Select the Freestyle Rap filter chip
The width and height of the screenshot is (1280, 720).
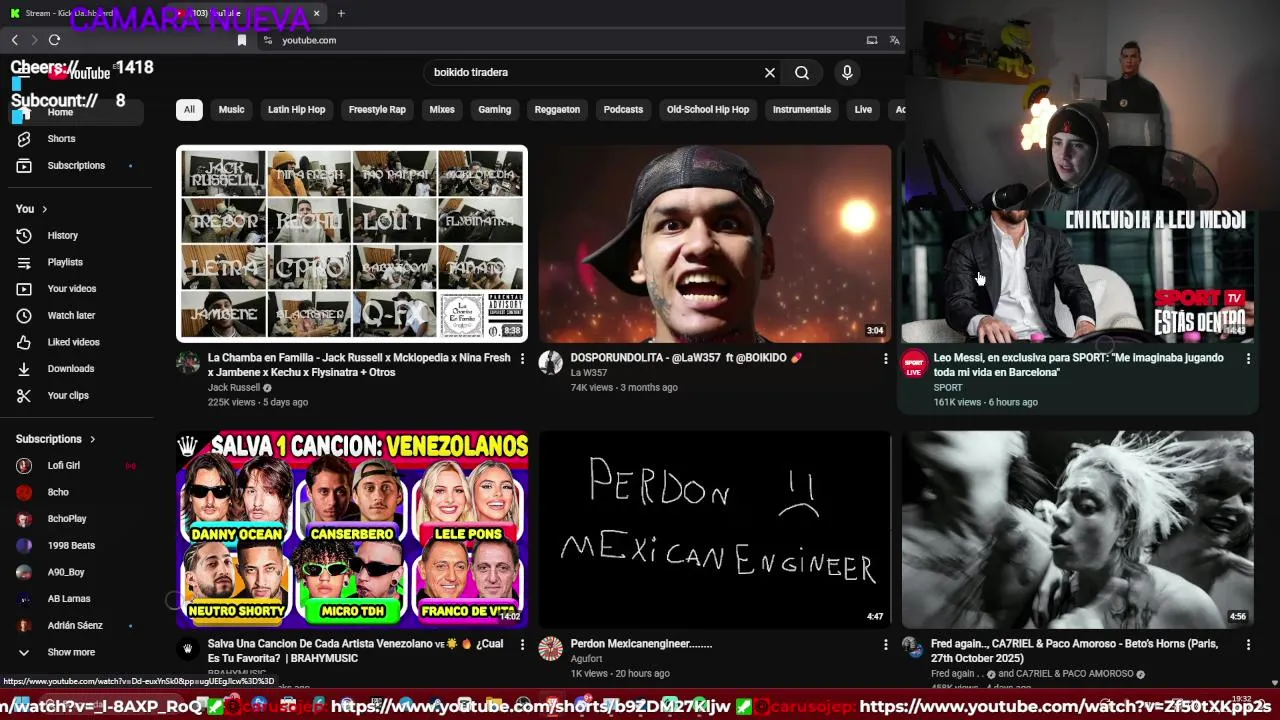[x=377, y=110]
